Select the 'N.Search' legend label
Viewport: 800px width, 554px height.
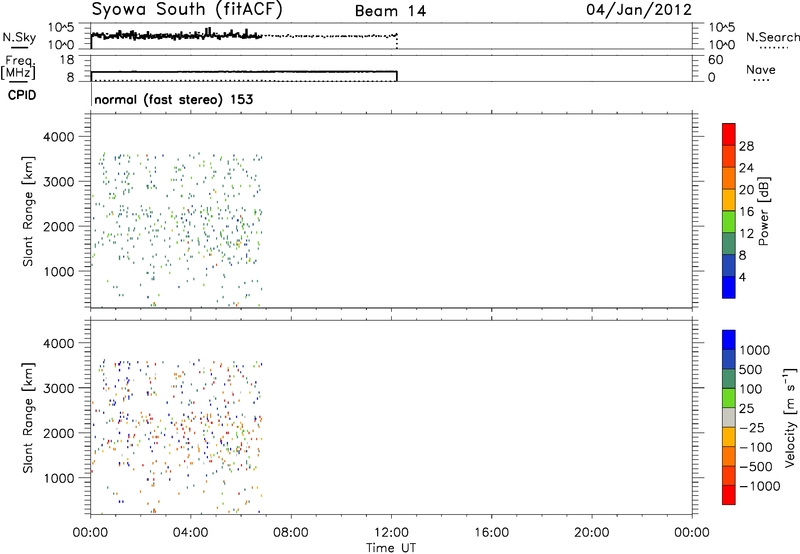coord(773,37)
